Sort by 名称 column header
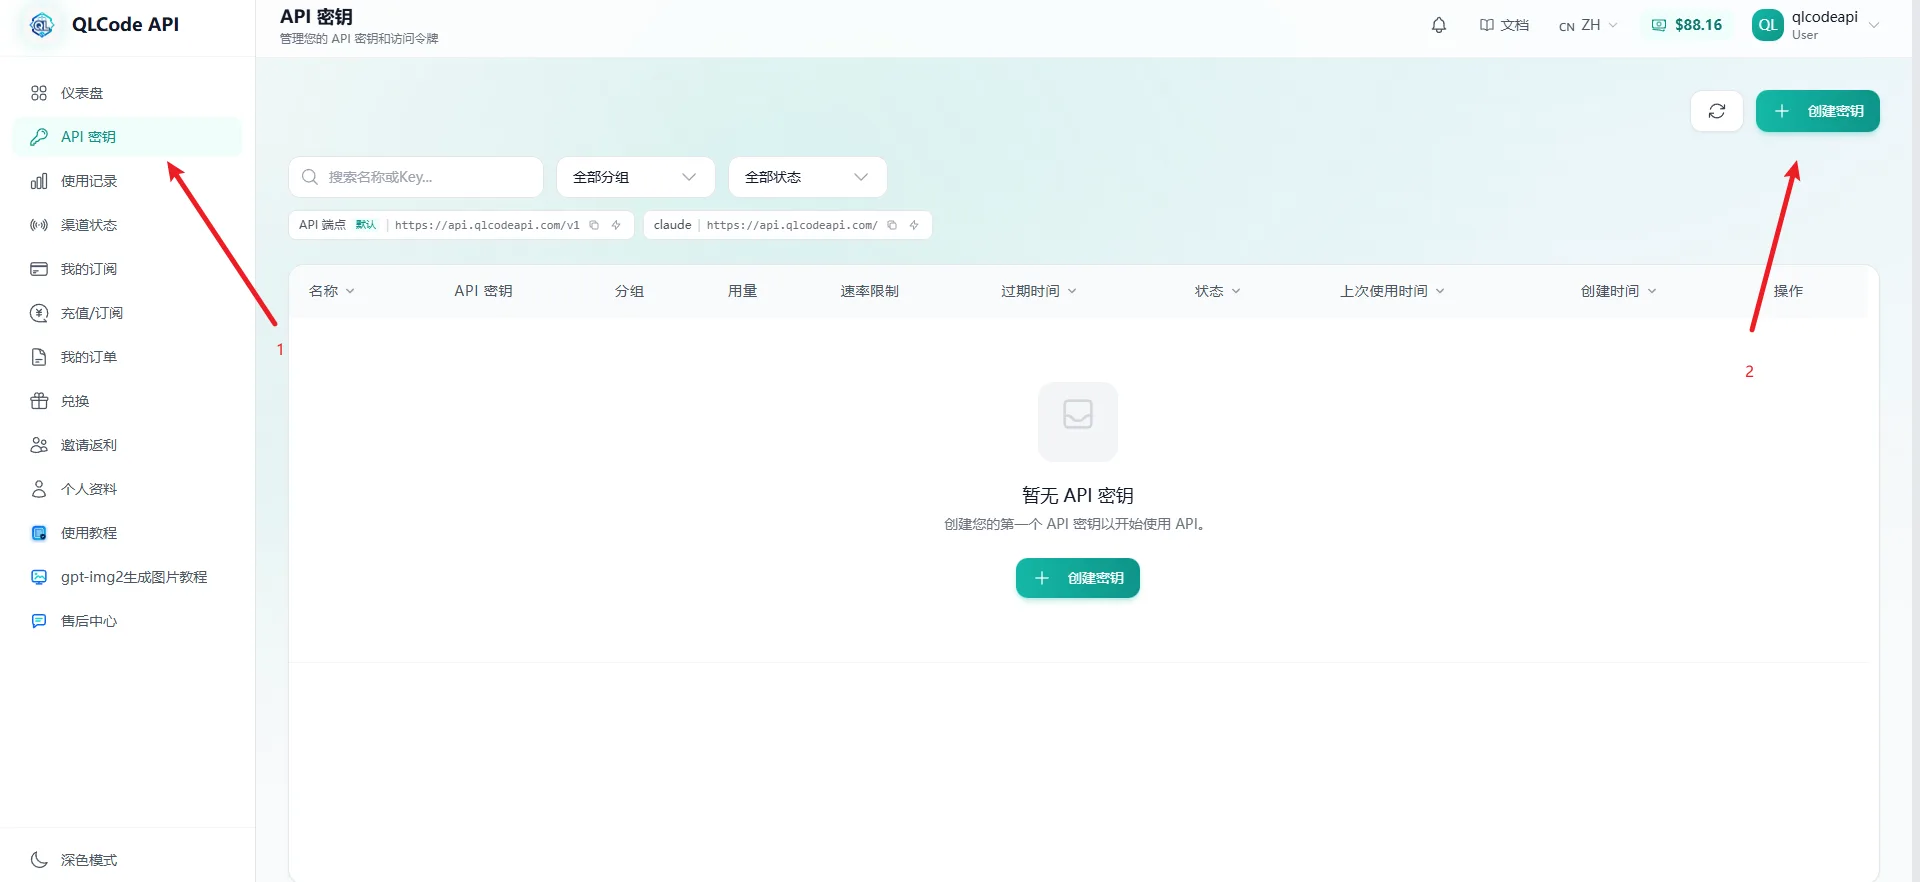Image resolution: width=1920 pixels, height=882 pixels. tap(332, 291)
